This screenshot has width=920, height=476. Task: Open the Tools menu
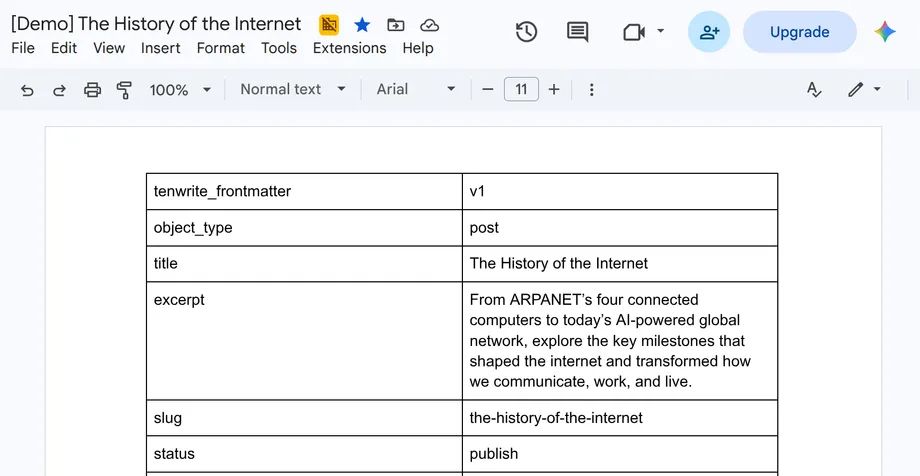click(x=279, y=48)
